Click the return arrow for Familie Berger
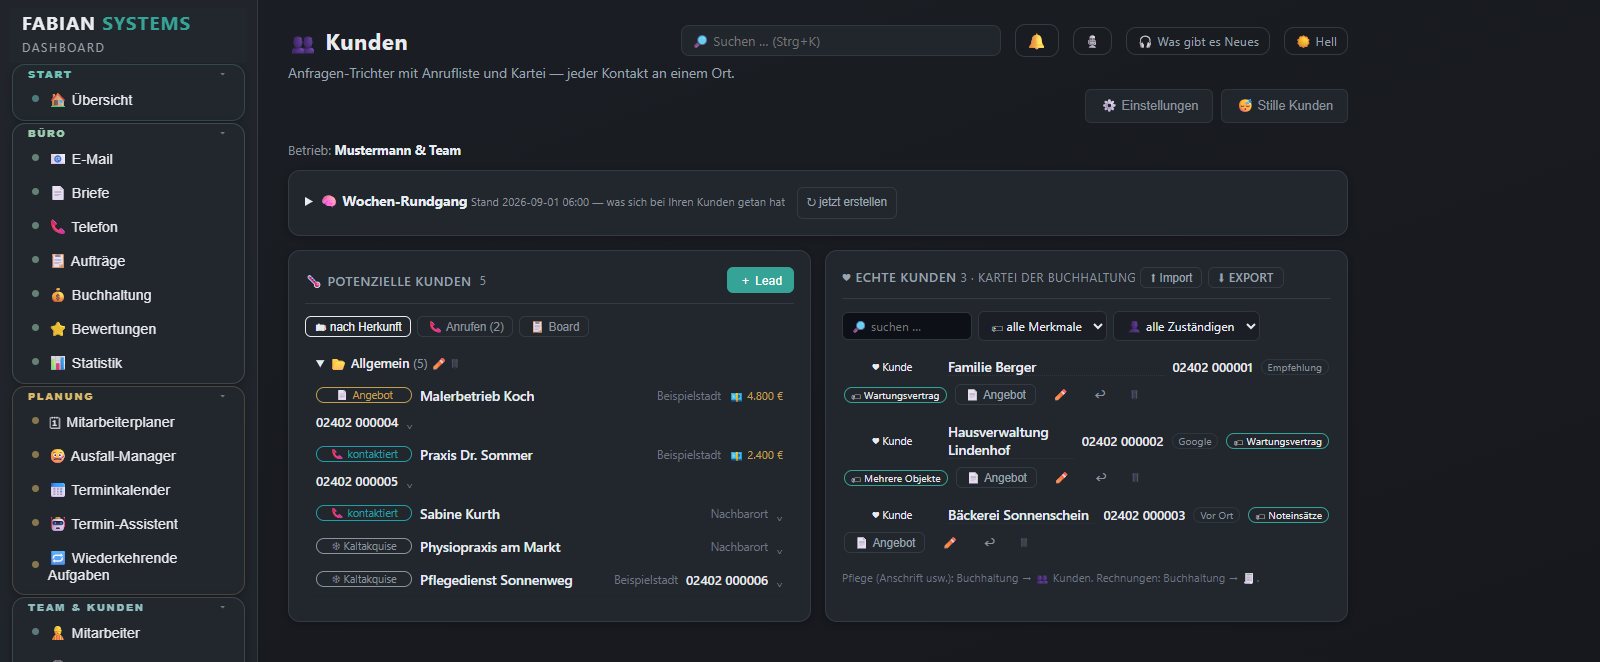 click(x=1100, y=395)
